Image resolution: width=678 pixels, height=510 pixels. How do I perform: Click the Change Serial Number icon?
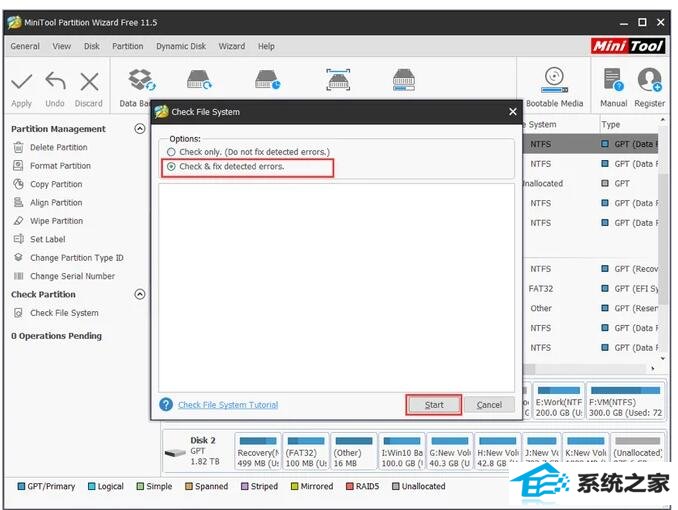18,276
